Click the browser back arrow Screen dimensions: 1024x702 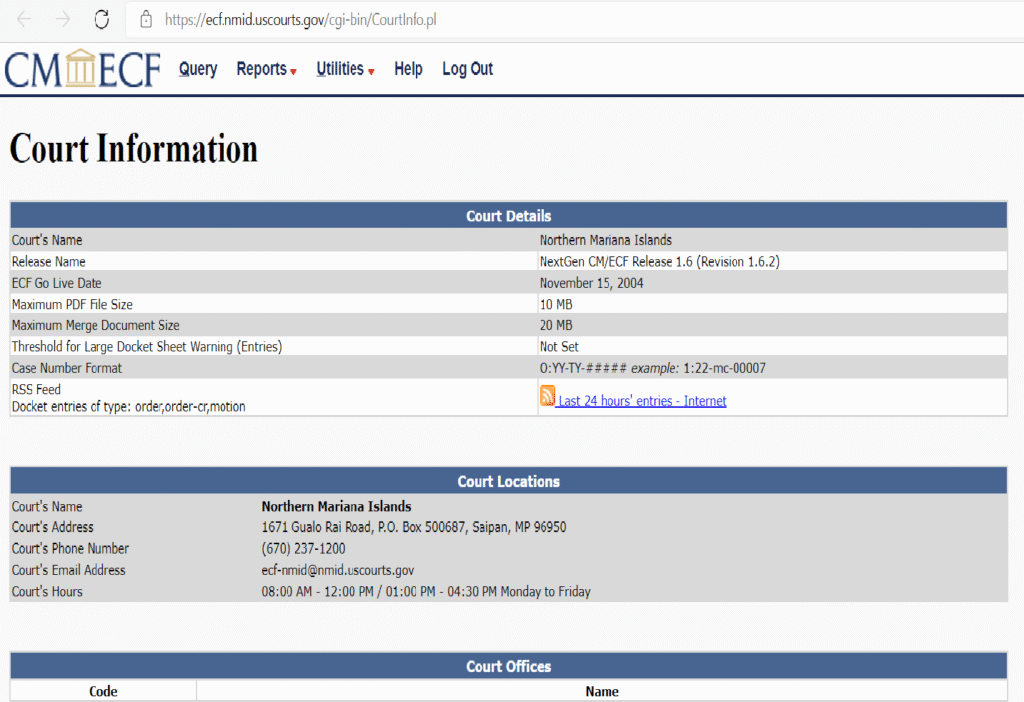coord(24,19)
